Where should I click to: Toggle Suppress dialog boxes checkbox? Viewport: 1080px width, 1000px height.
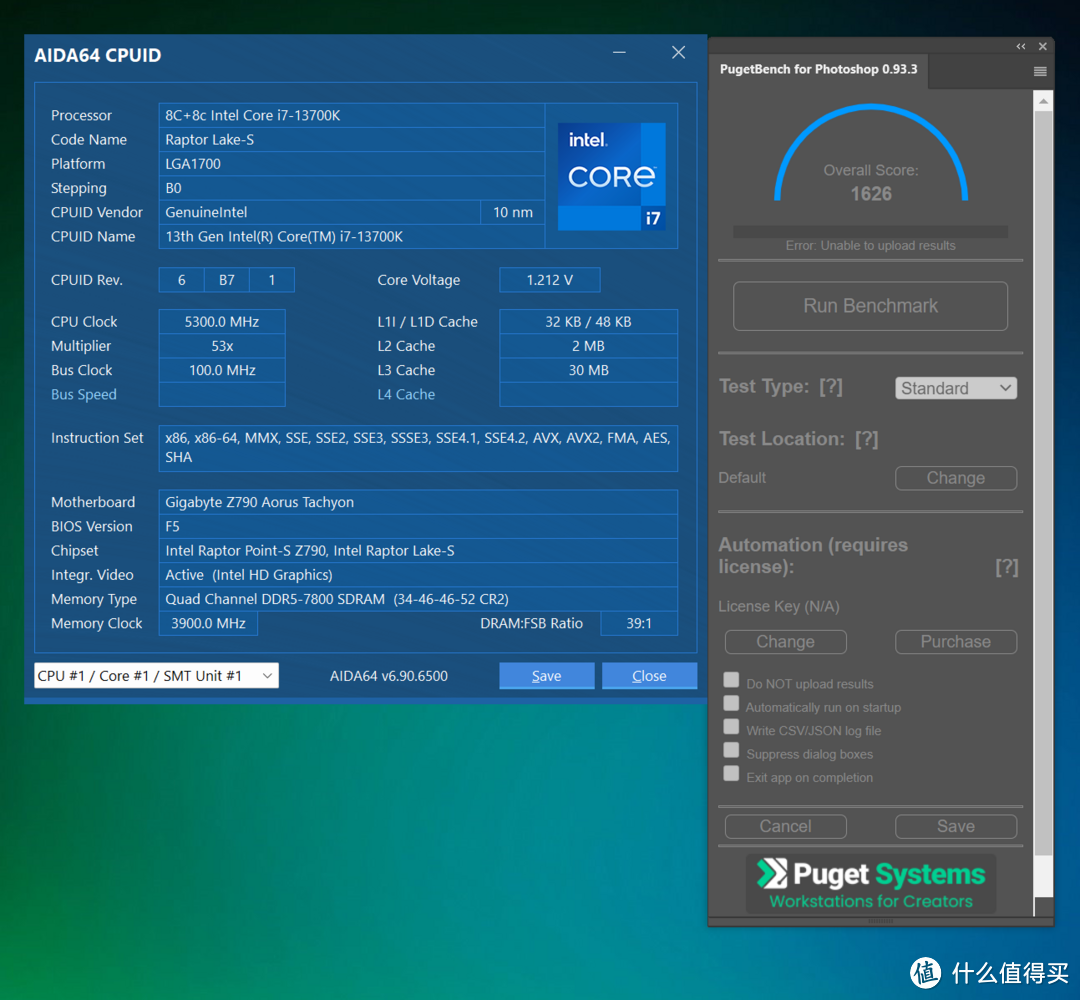coord(731,751)
